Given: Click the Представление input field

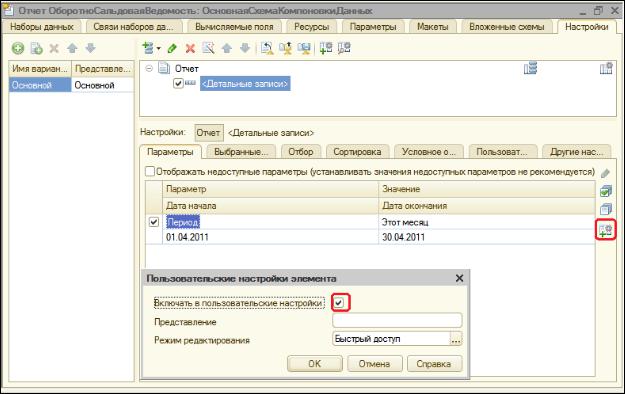Looking at the screenshot, I should click(x=397, y=321).
